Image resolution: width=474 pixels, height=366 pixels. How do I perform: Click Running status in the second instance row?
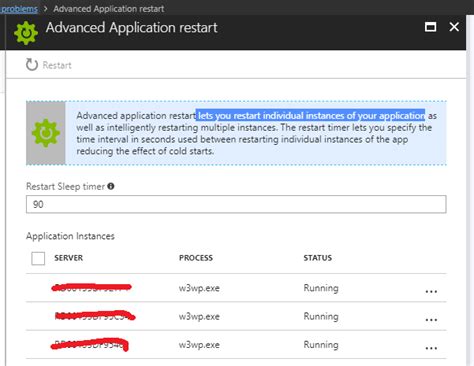(321, 316)
